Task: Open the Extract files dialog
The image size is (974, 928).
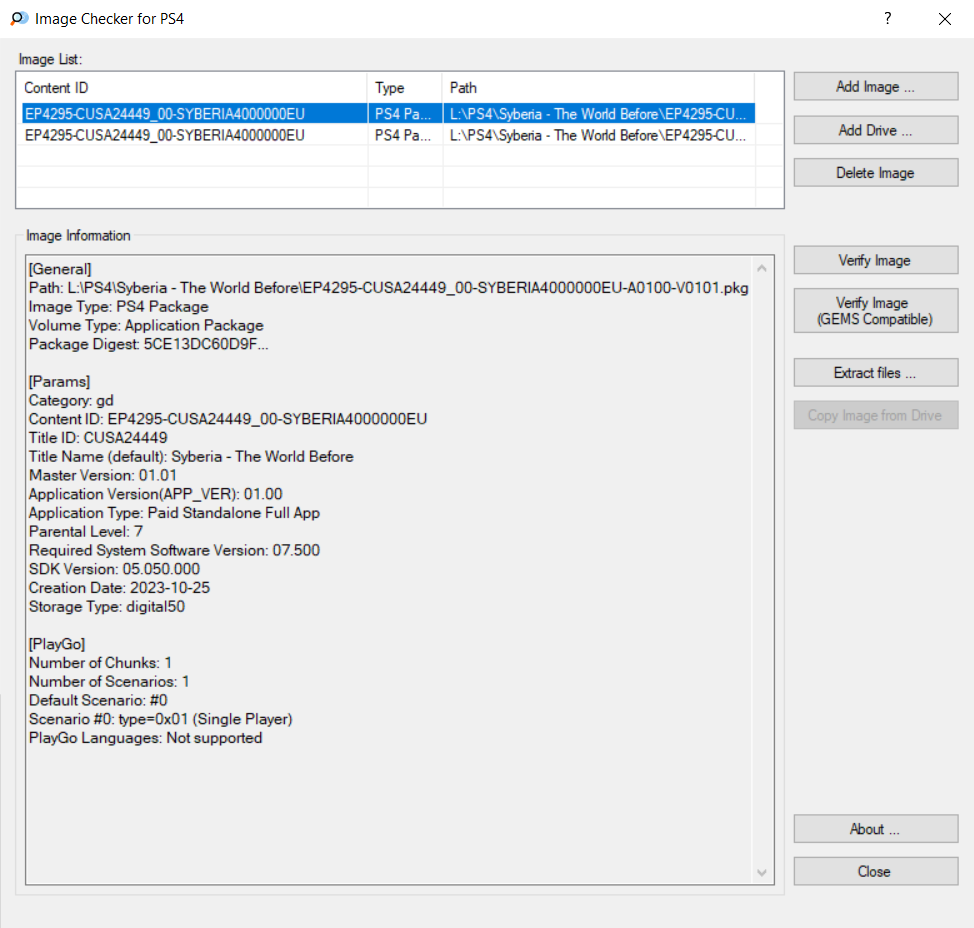Action: pos(875,373)
